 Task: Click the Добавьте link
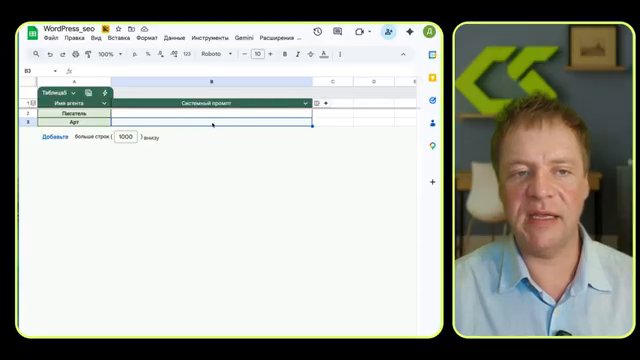(55, 137)
